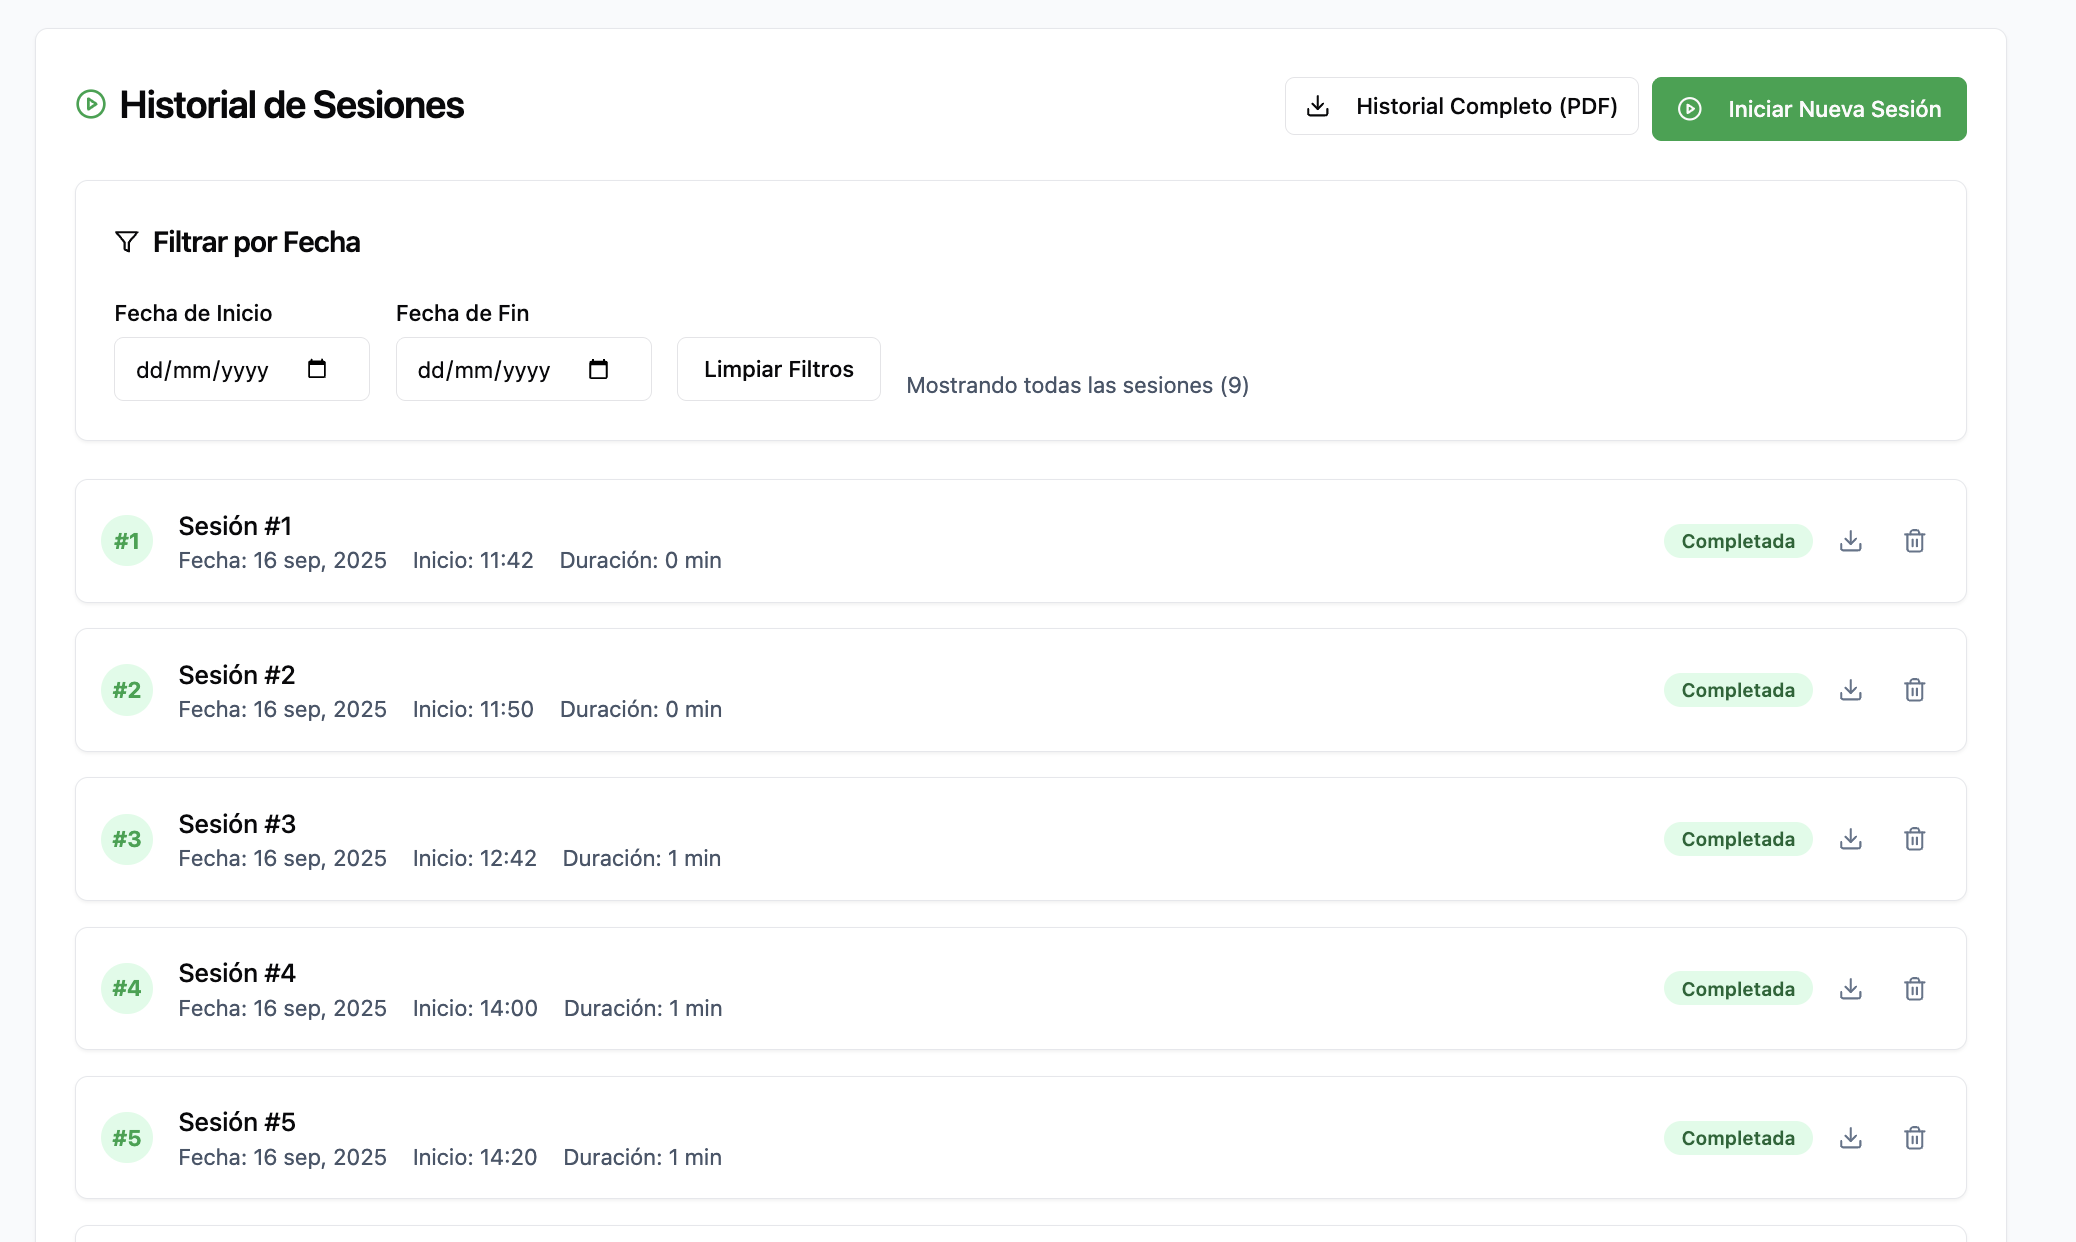Image resolution: width=2076 pixels, height=1242 pixels.
Task: Select the #1 green session badge
Action: point(127,541)
